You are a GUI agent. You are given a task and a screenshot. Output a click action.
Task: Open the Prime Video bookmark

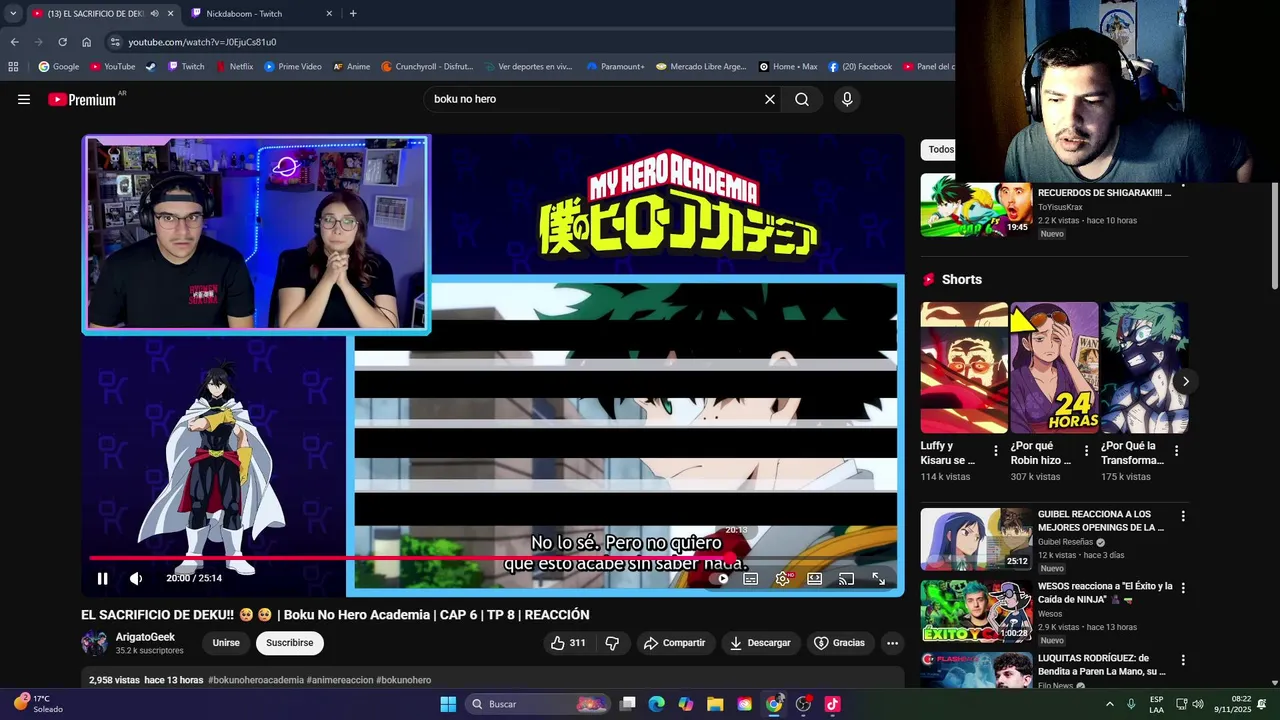(x=292, y=67)
